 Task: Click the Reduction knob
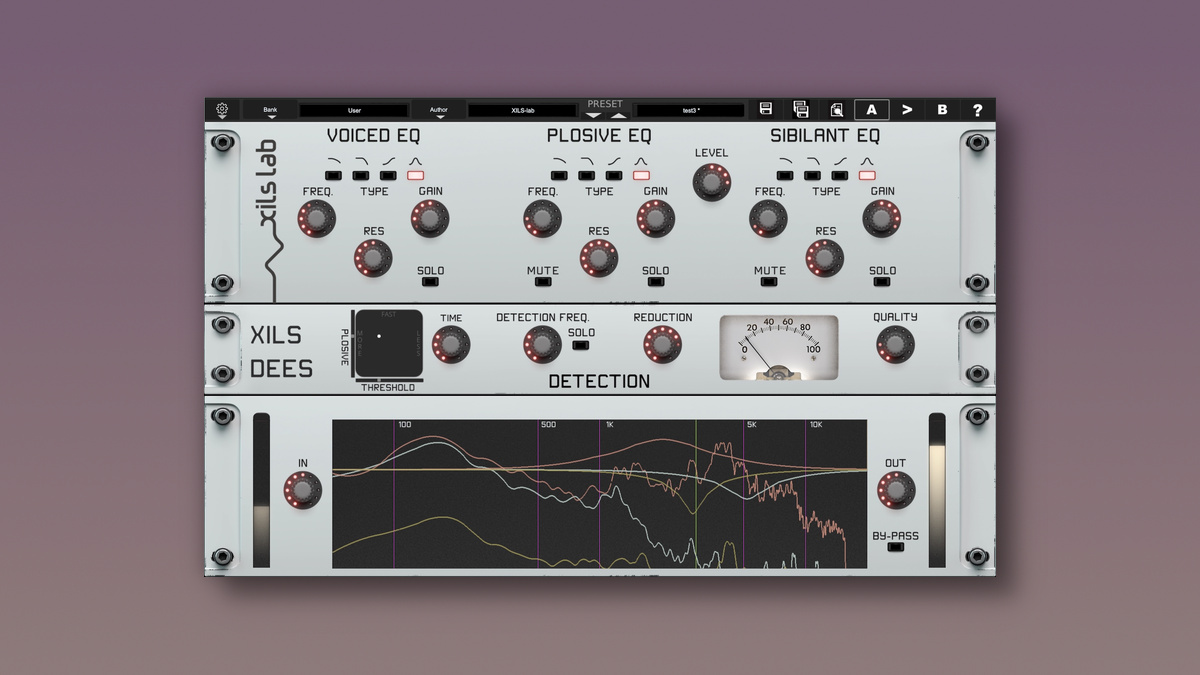click(662, 345)
